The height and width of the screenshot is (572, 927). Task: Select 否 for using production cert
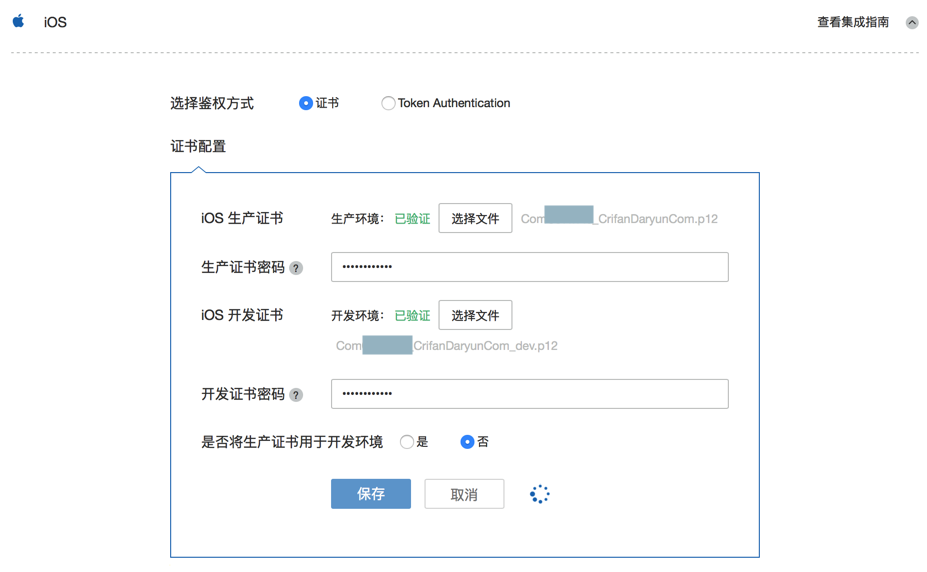click(467, 442)
